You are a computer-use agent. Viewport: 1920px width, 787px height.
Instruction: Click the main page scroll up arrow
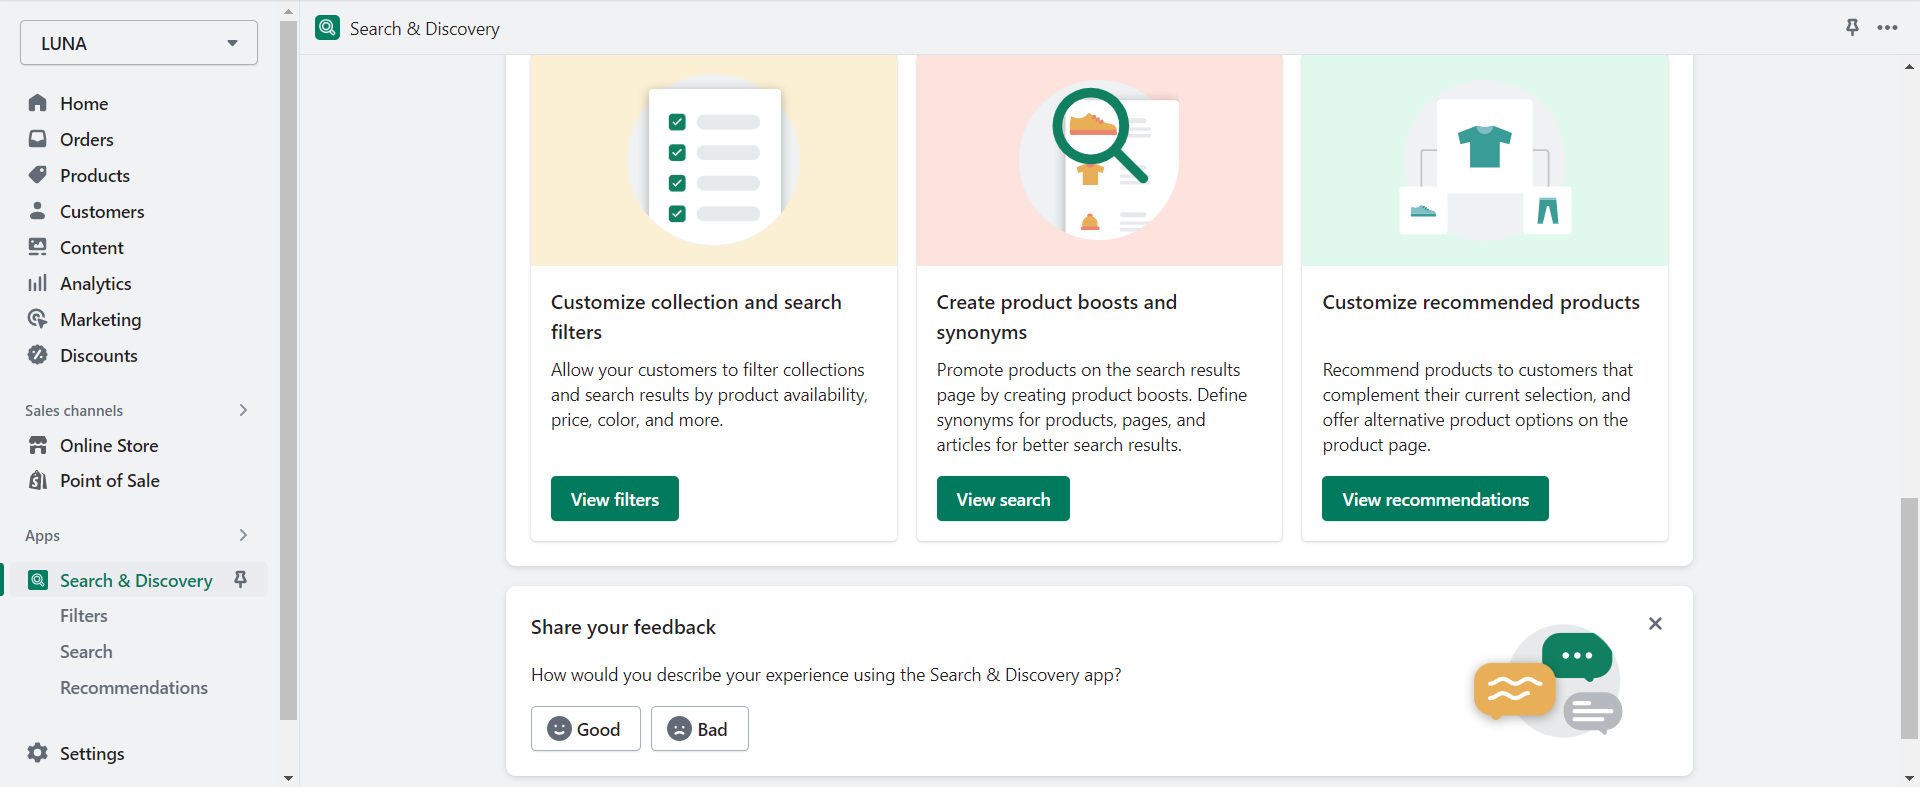click(1910, 66)
